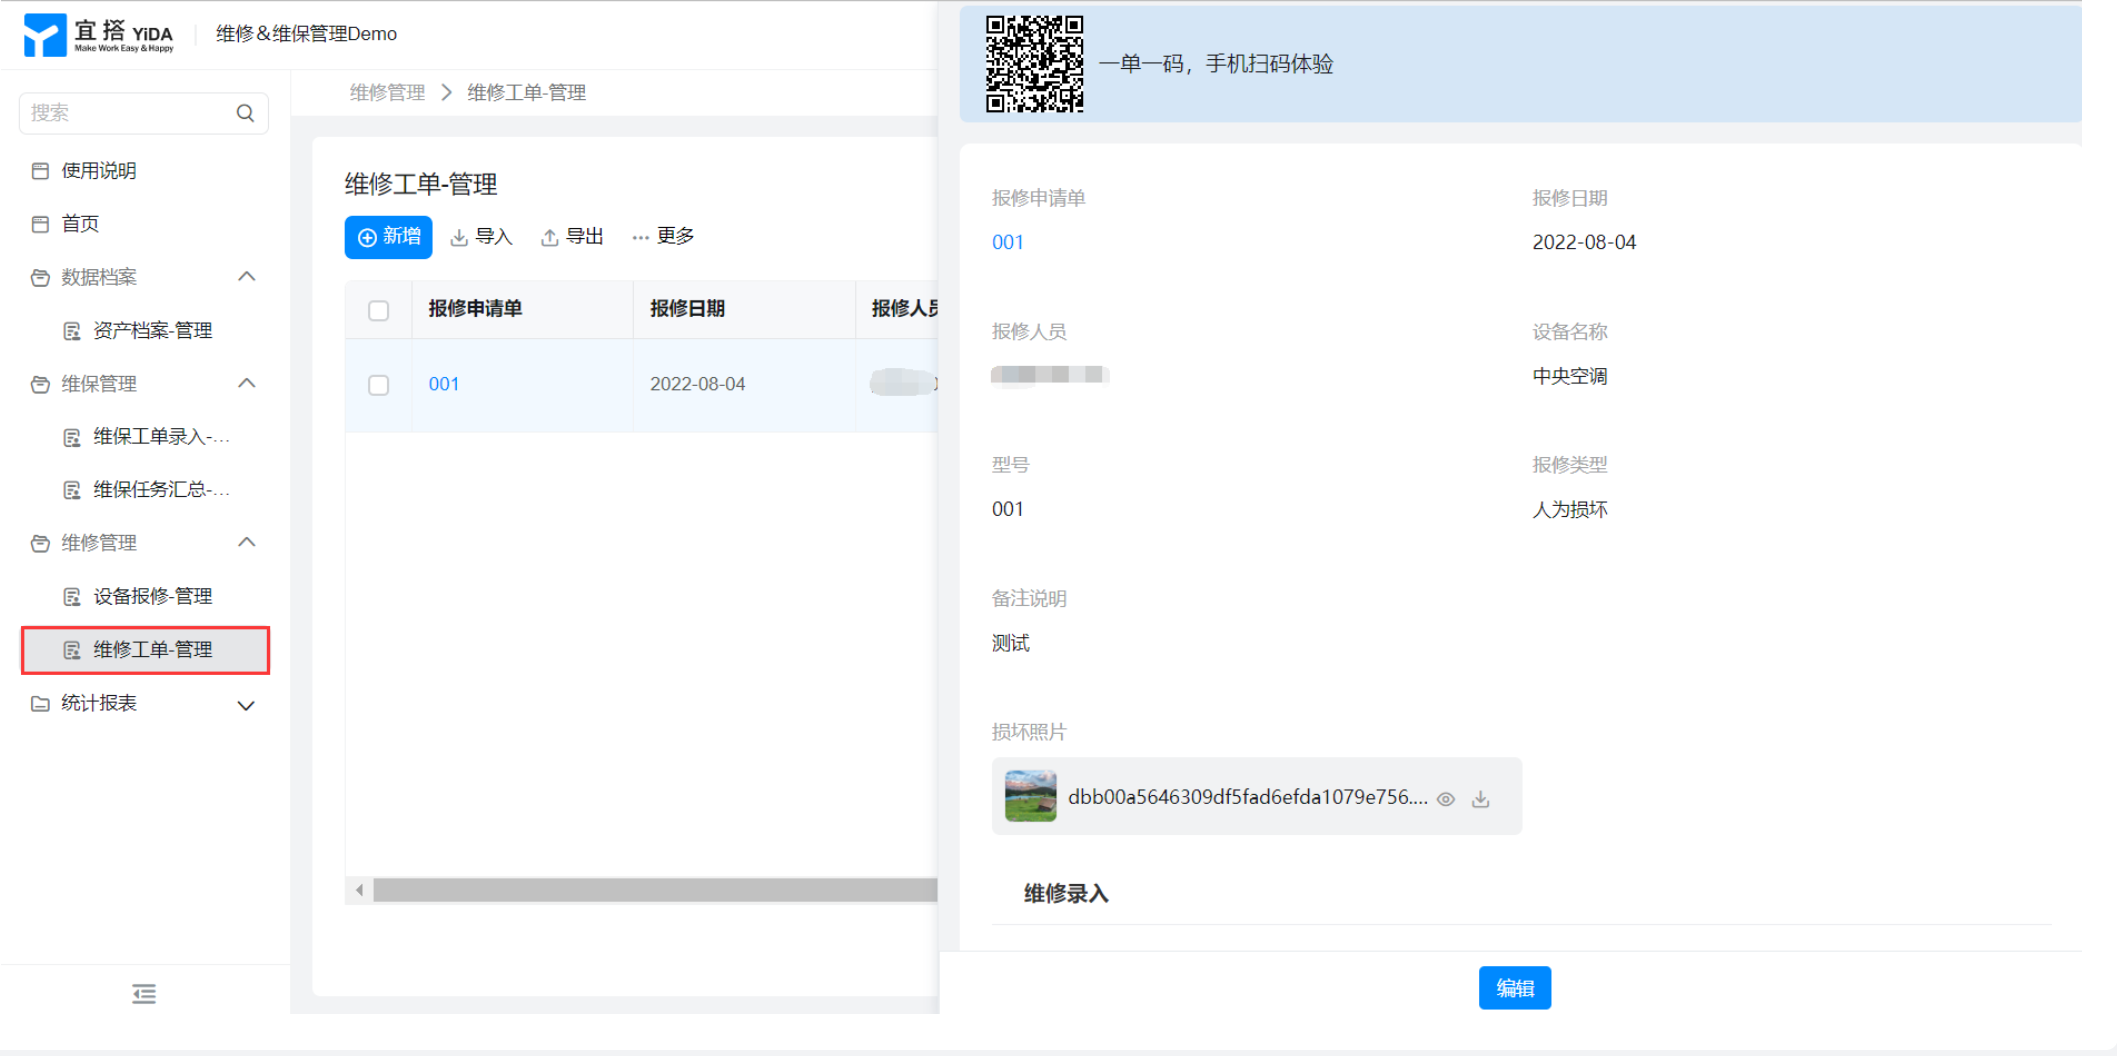The height and width of the screenshot is (1056, 2117).
Task: Download the damage photo attachment
Action: [1481, 799]
